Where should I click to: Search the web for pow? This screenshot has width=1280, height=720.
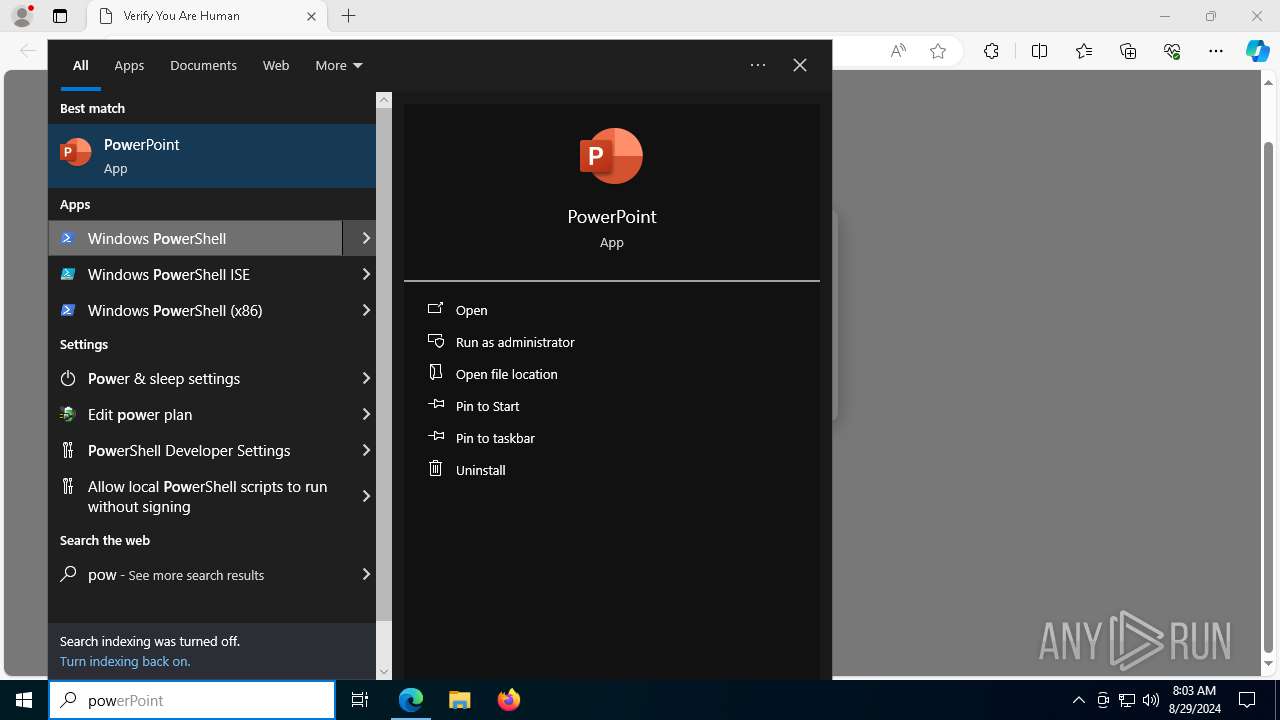[195, 574]
